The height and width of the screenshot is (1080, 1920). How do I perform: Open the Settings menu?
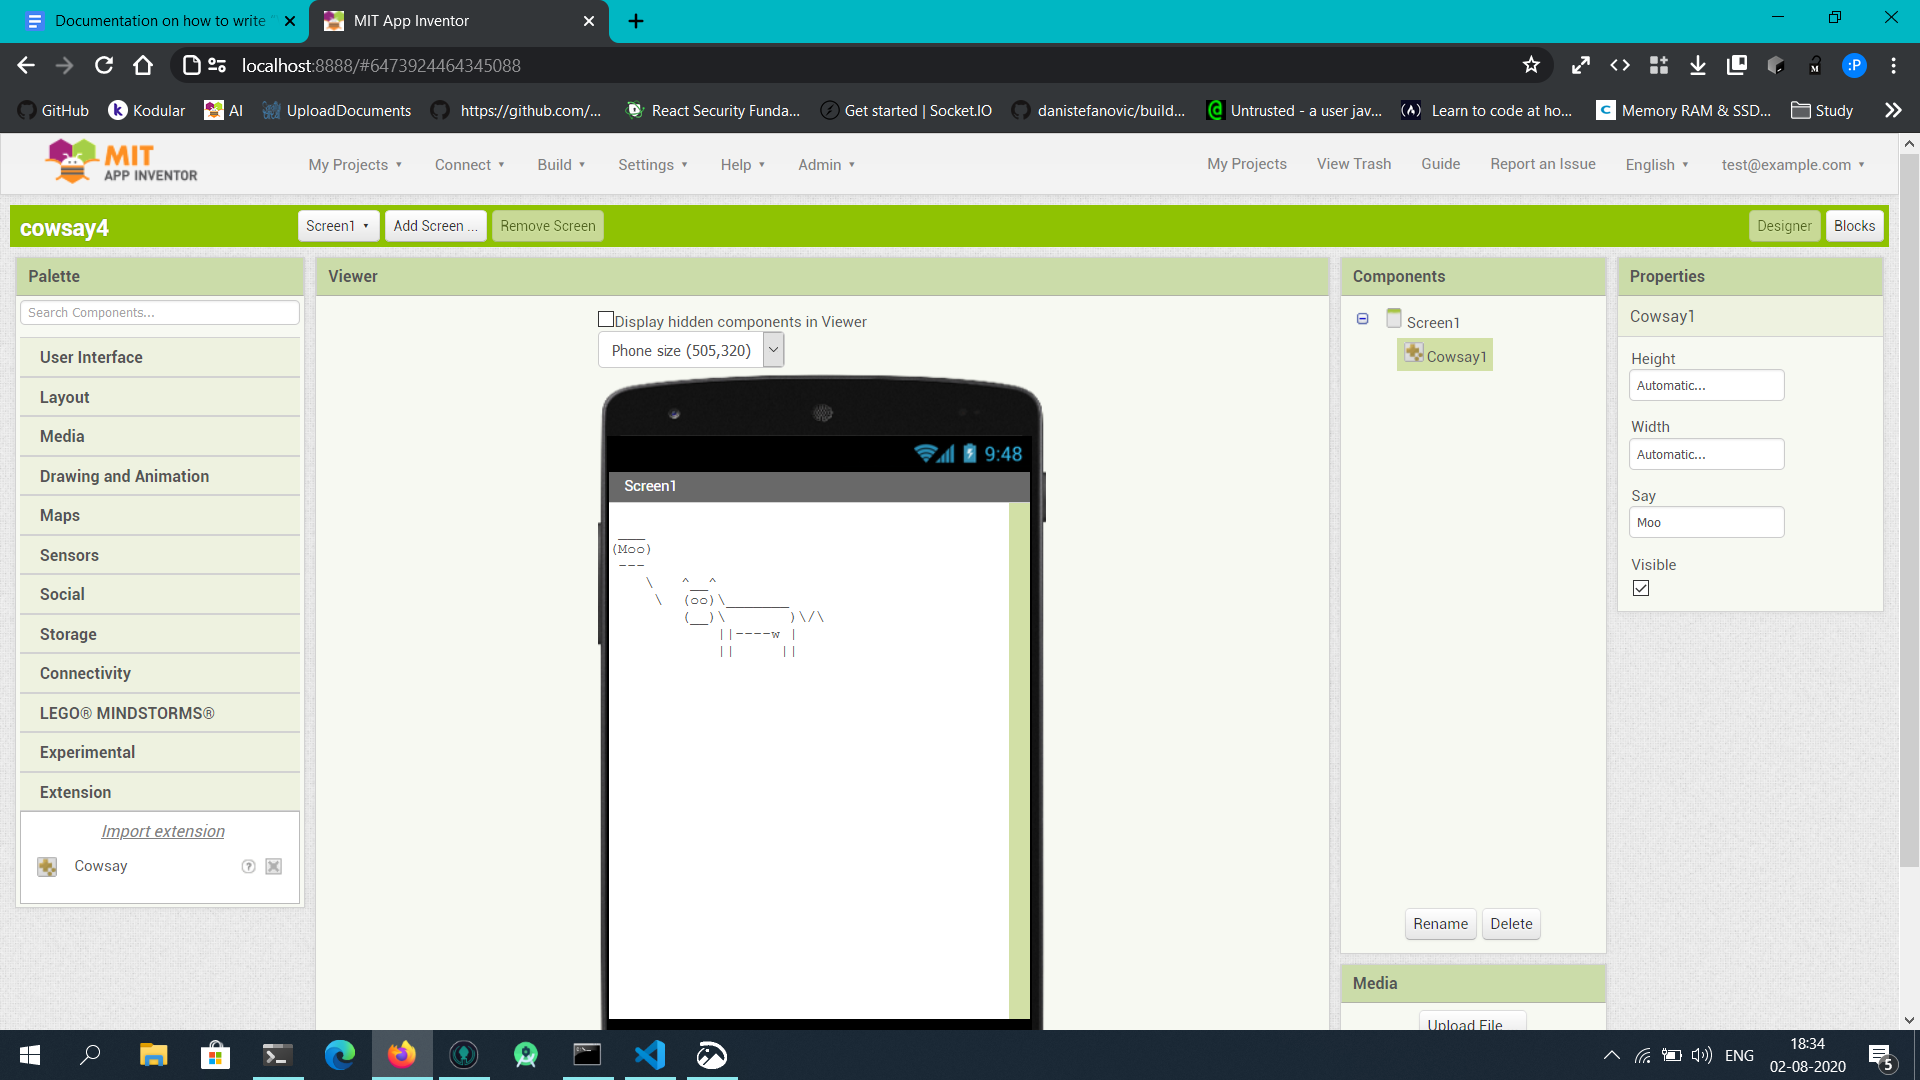(x=653, y=165)
